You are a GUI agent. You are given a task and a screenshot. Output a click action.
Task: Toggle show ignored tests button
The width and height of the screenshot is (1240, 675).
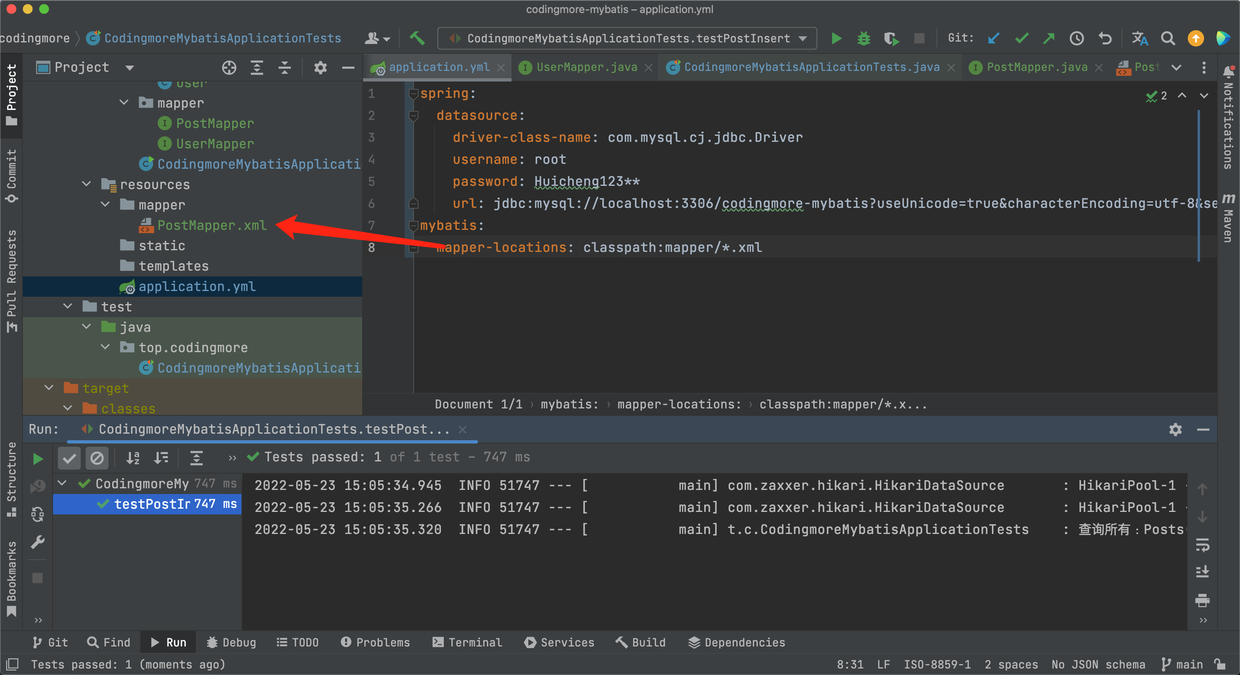pos(97,458)
